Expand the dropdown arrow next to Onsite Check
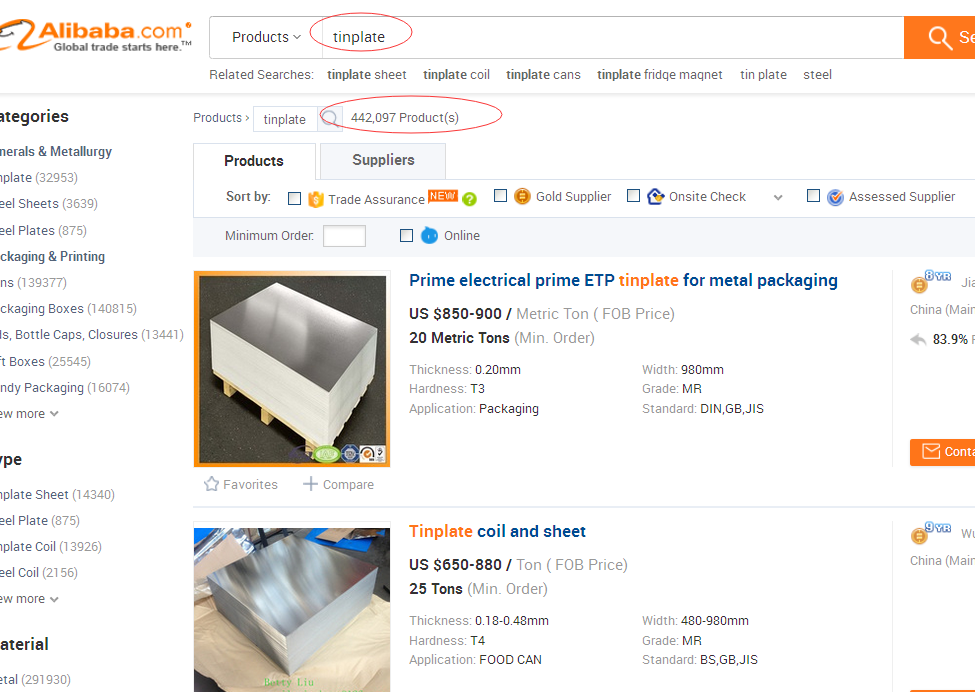This screenshot has height=692, width=975. 778,198
